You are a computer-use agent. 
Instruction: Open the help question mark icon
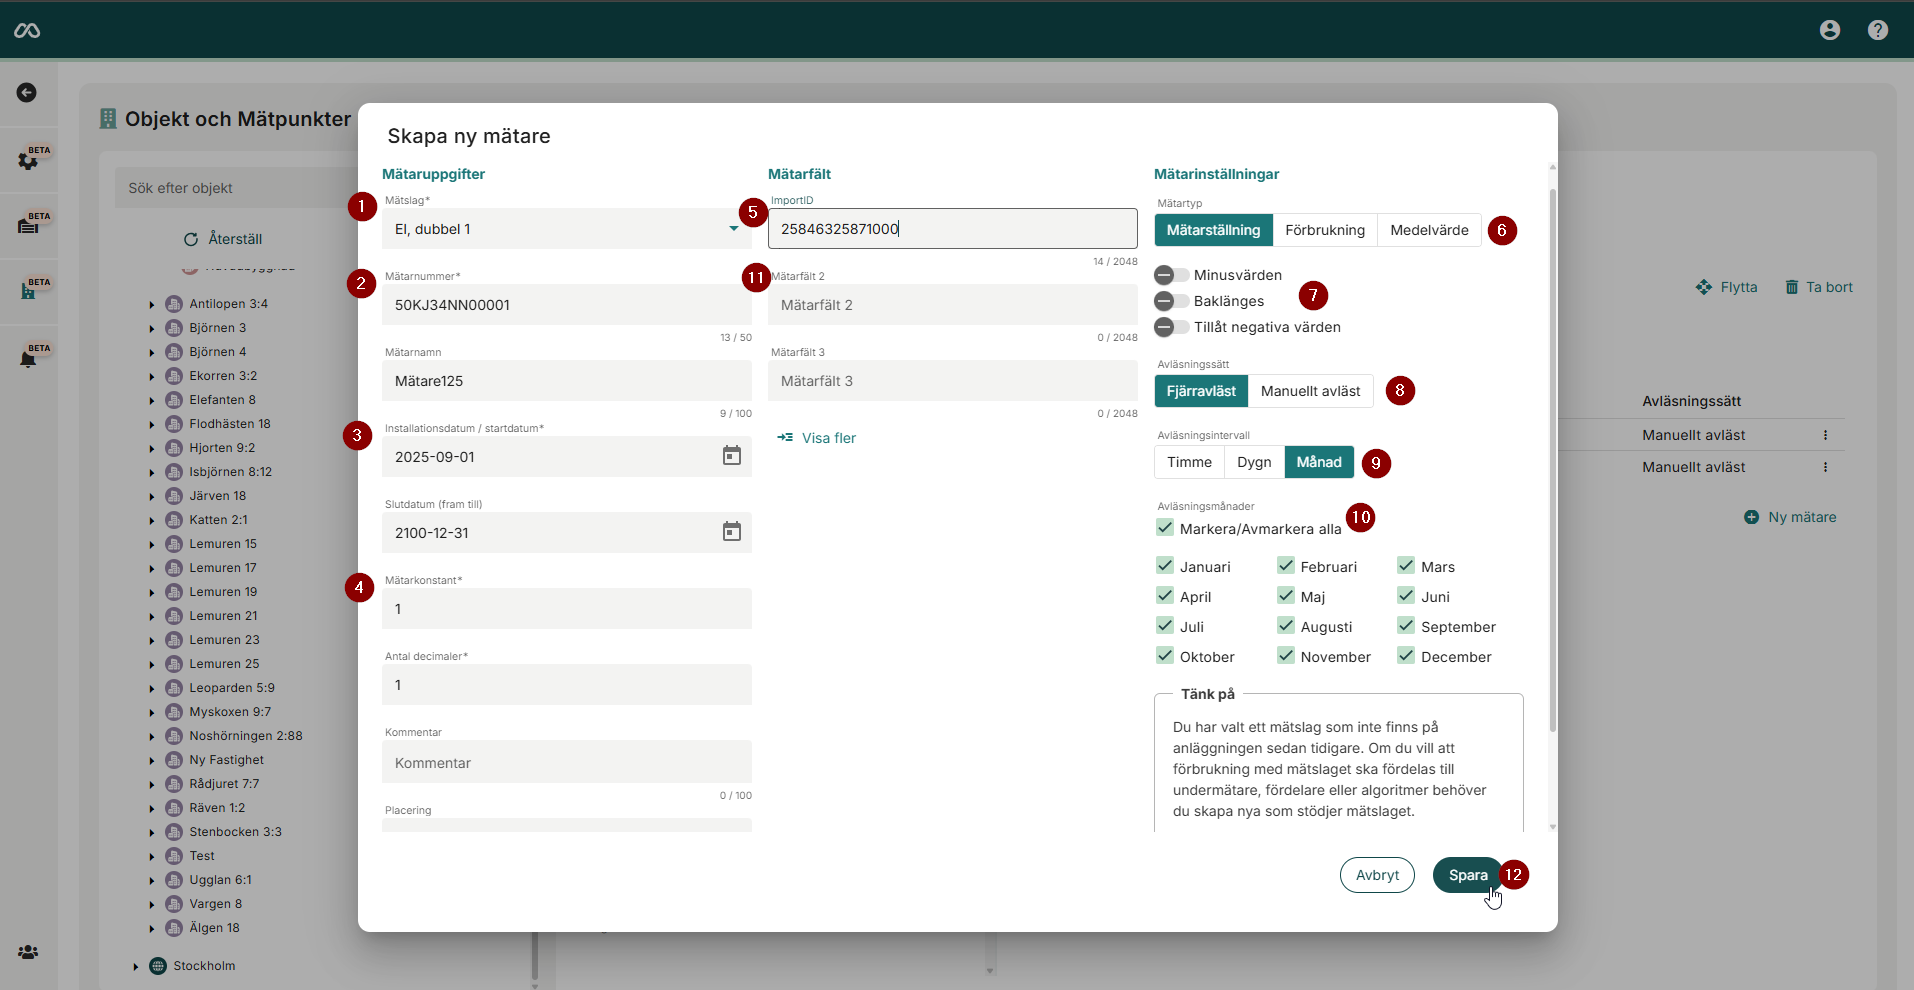(1877, 30)
